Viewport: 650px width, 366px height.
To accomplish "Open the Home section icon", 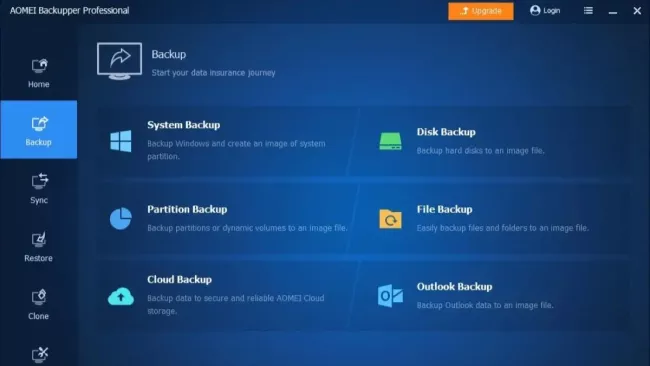I will (x=39, y=65).
